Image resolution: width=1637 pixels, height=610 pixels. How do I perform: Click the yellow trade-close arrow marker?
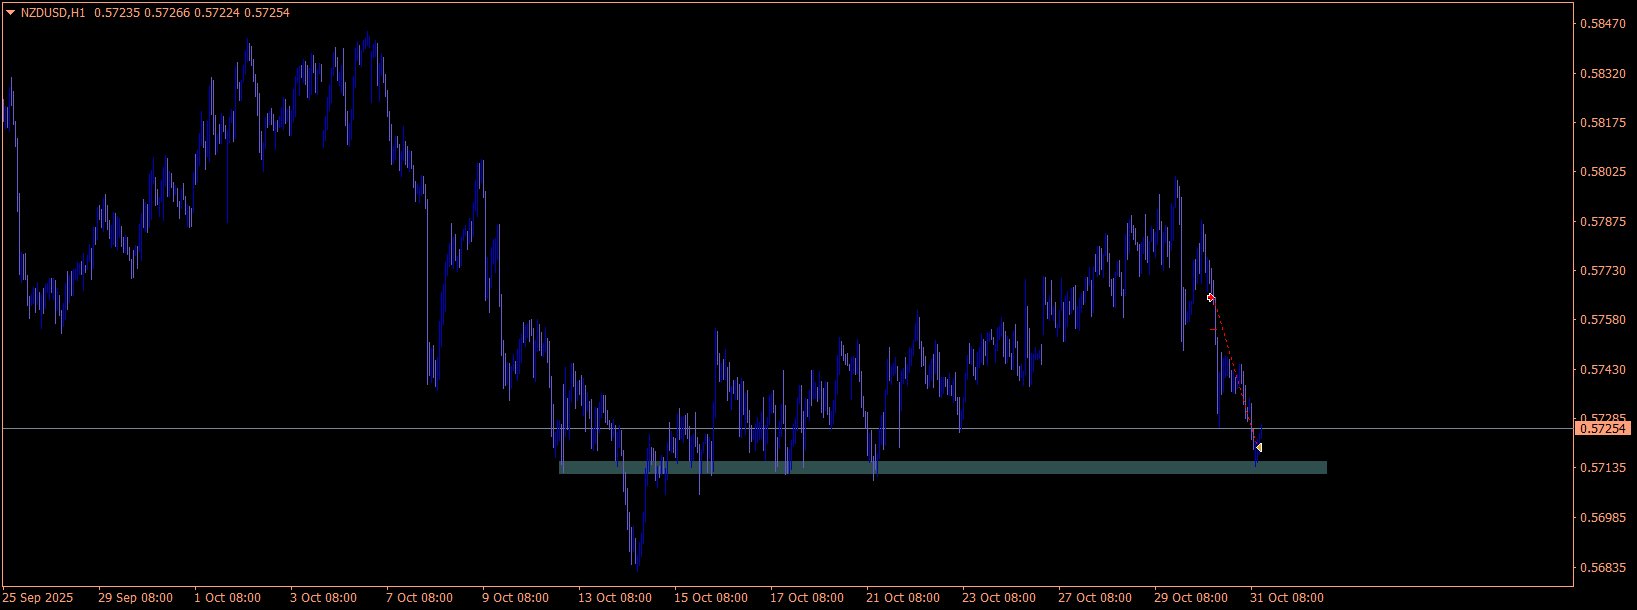coord(1258,448)
